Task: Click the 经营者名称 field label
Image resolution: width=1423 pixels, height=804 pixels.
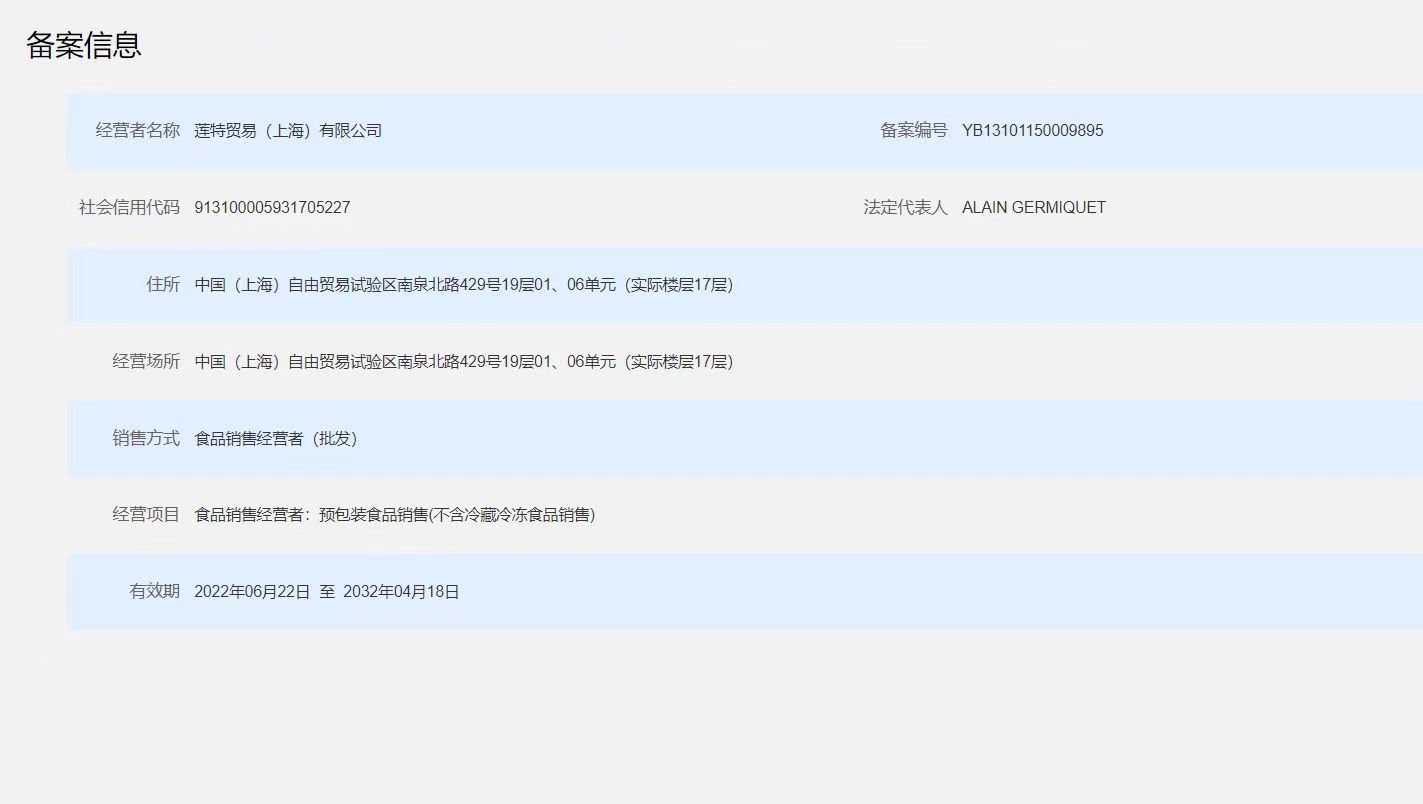Action: click(x=138, y=131)
